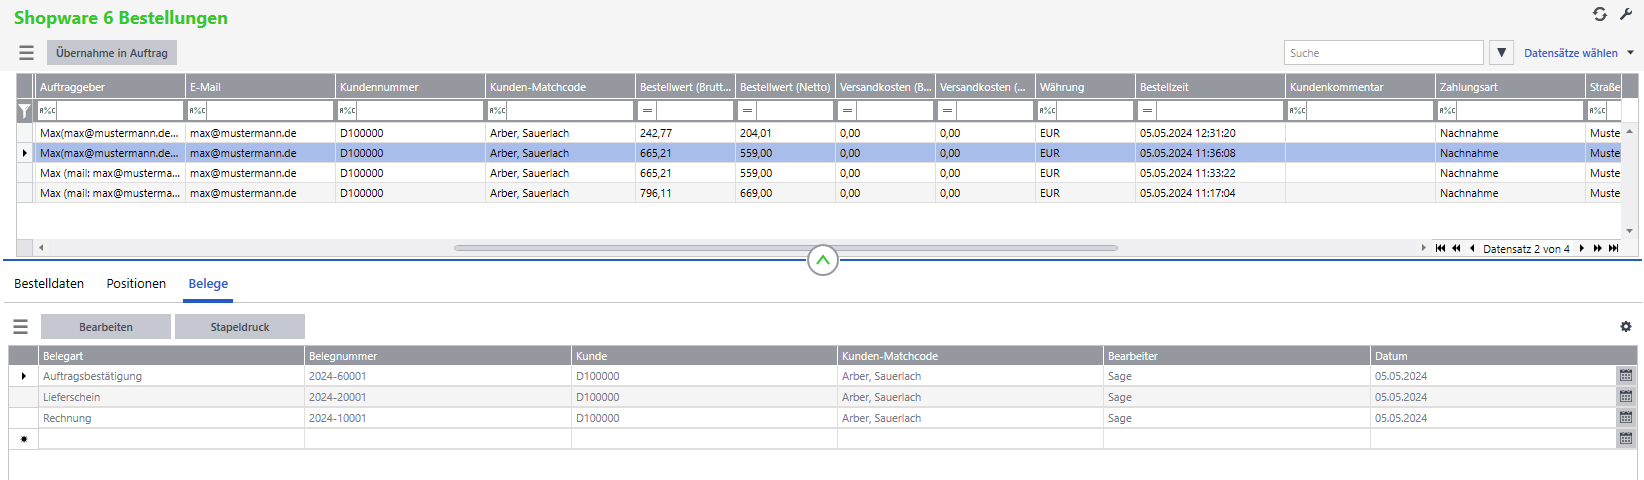Click into the Suche search field
1644x480 pixels.
[x=1383, y=53]
